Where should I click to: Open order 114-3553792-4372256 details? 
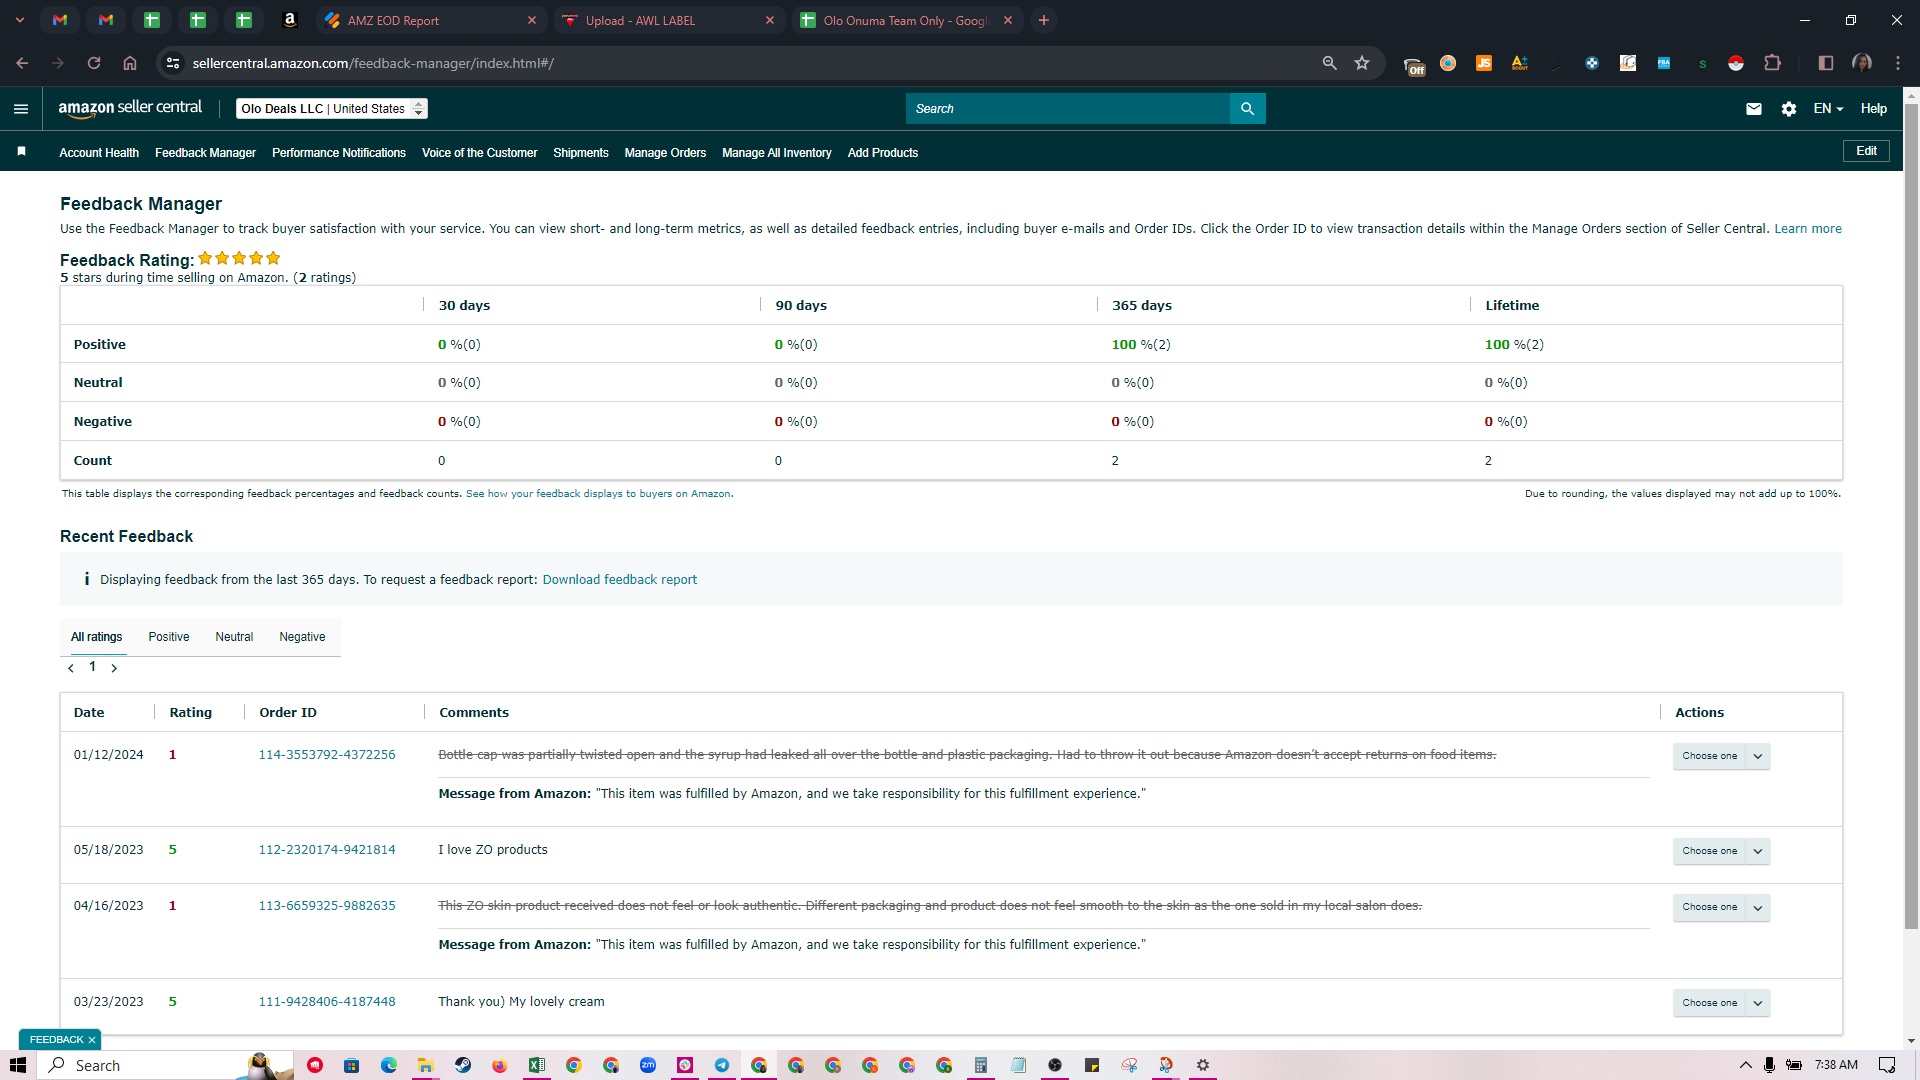(x=327, y=755)
